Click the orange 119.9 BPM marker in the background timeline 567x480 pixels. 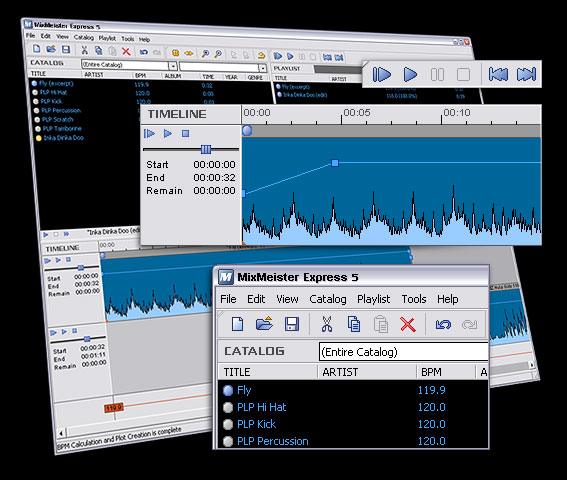[x=114, y=408]
